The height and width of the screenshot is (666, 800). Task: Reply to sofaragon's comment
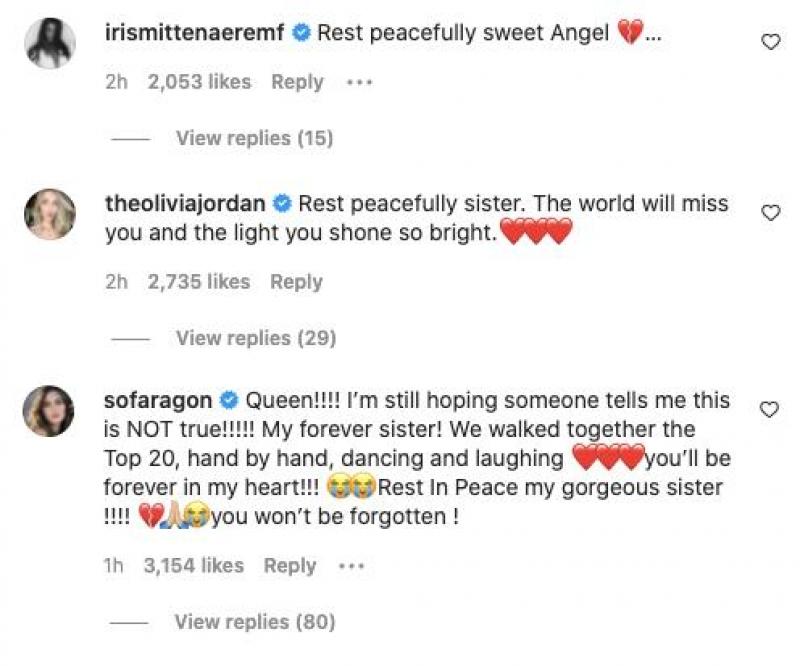[290, 566]
